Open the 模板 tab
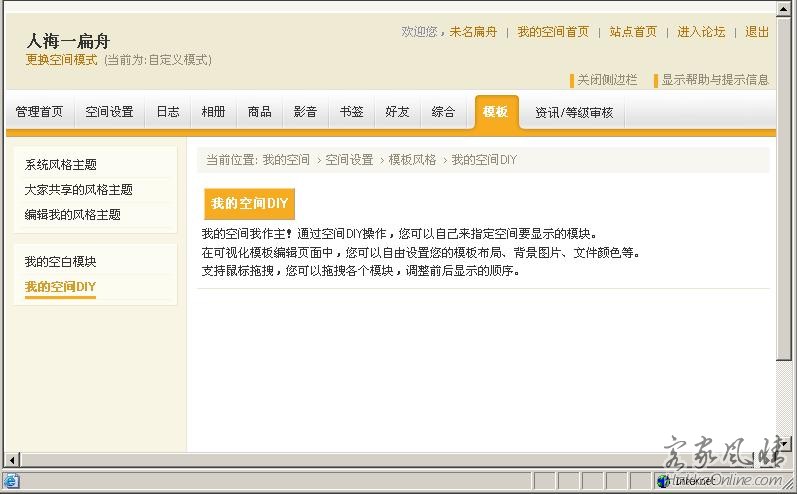Screen dimensions: 797x494 496,112
